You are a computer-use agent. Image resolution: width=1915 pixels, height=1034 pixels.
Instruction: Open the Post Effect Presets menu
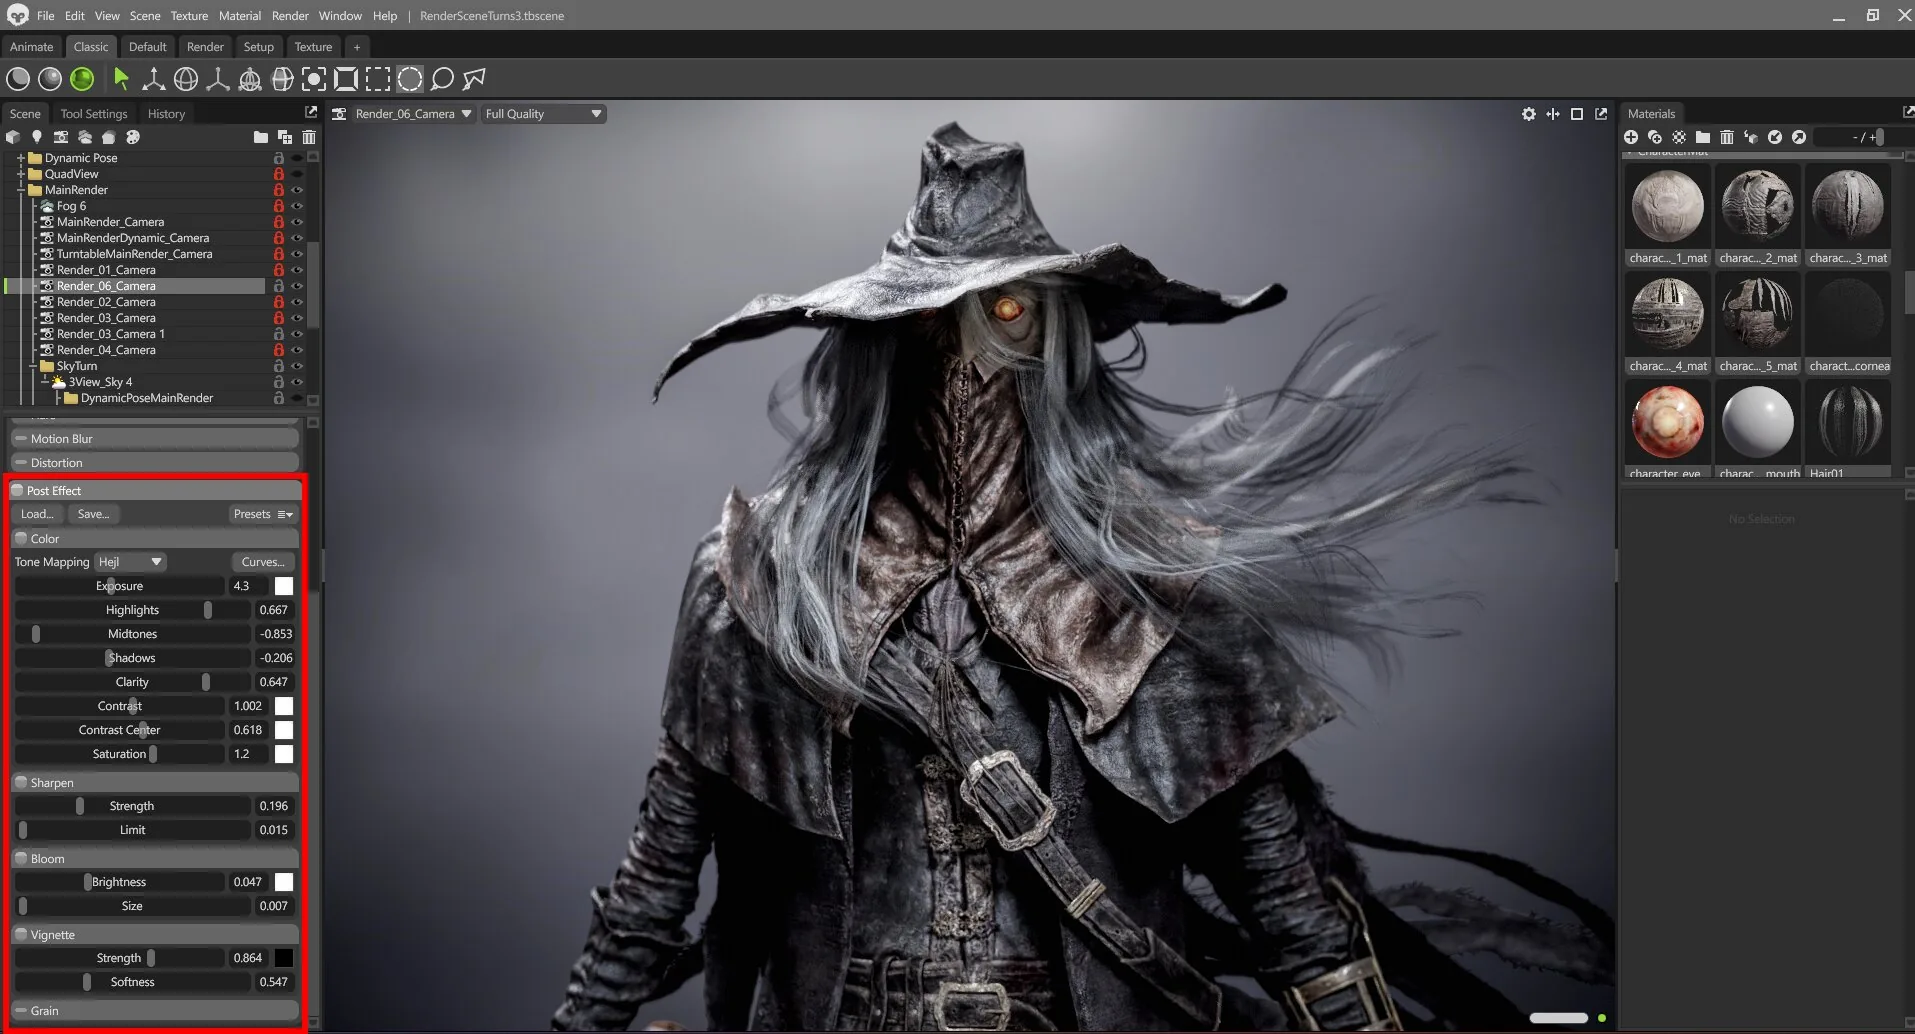(x=263, y=514)
